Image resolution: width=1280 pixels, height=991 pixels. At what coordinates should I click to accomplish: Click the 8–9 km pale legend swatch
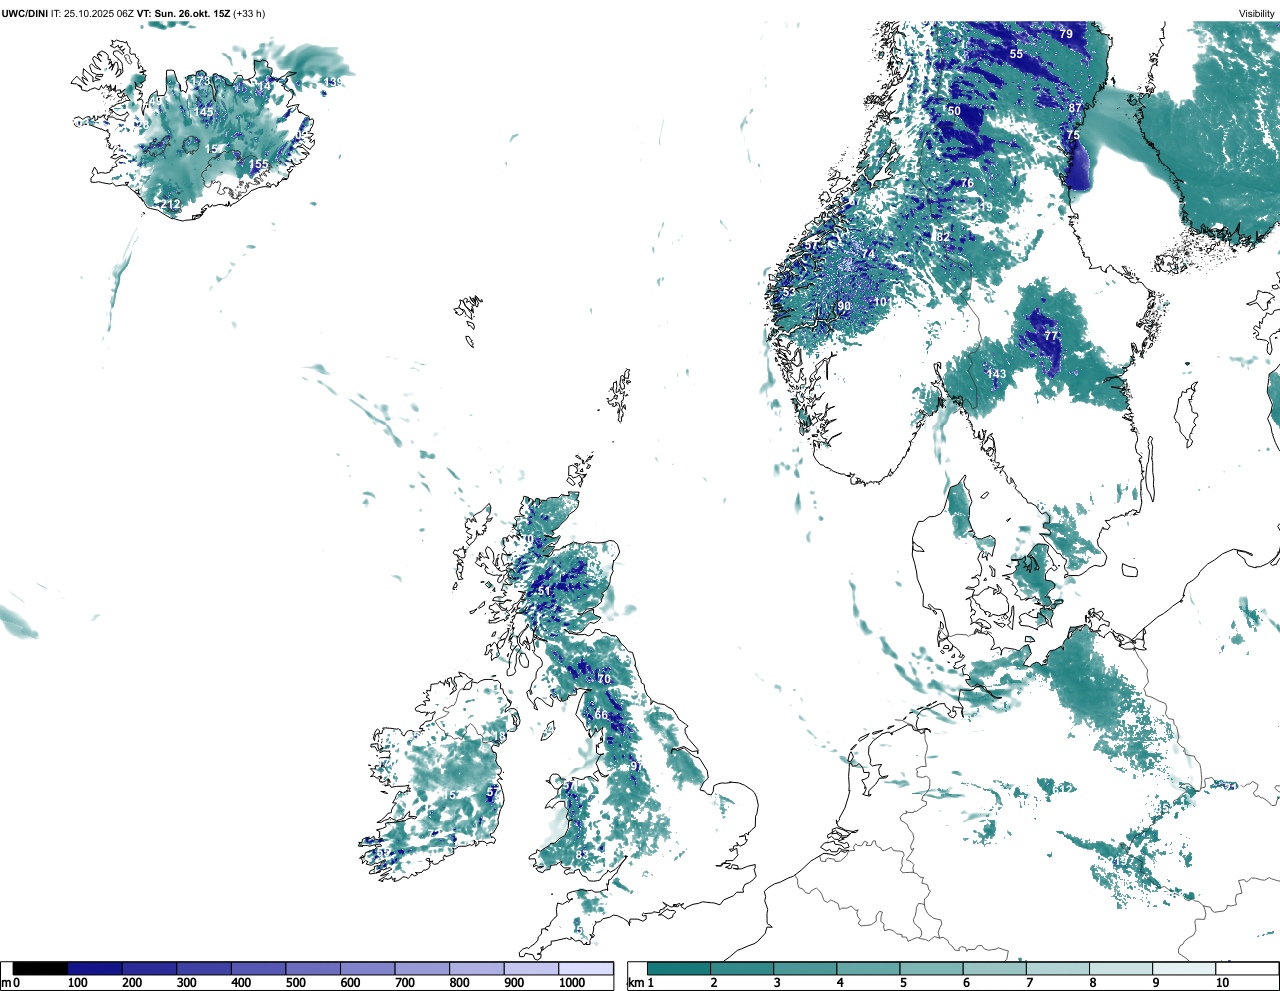tap(1120, 968)
